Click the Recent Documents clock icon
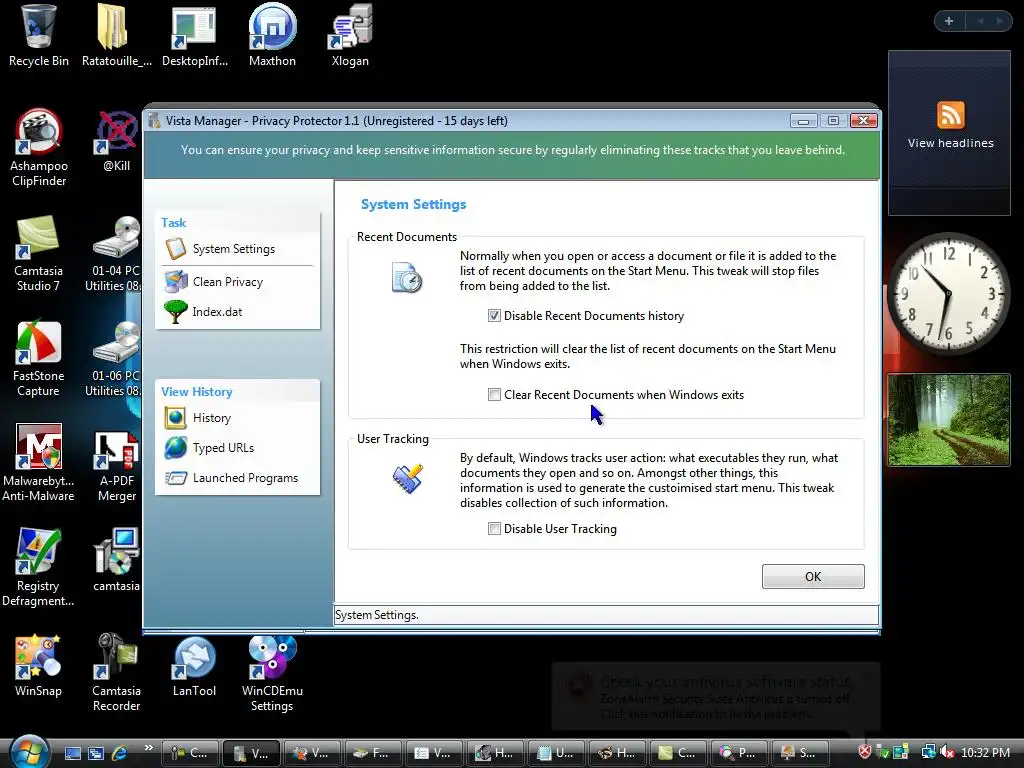The image size is (1024, 768). tap(407, 278)
